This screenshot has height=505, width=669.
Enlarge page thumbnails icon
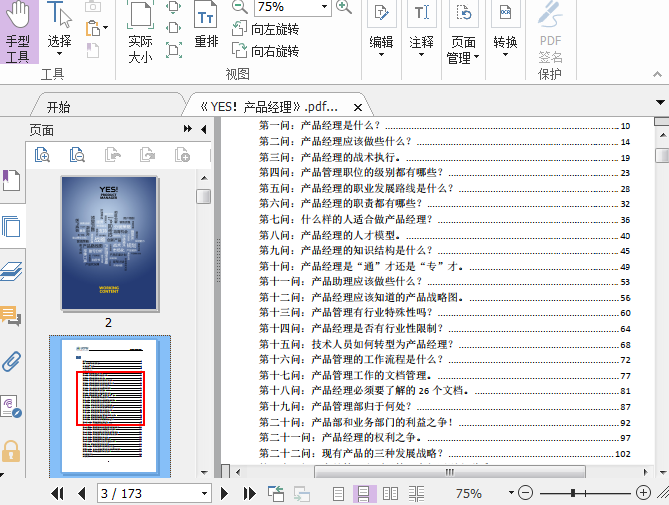click(42, 155)
